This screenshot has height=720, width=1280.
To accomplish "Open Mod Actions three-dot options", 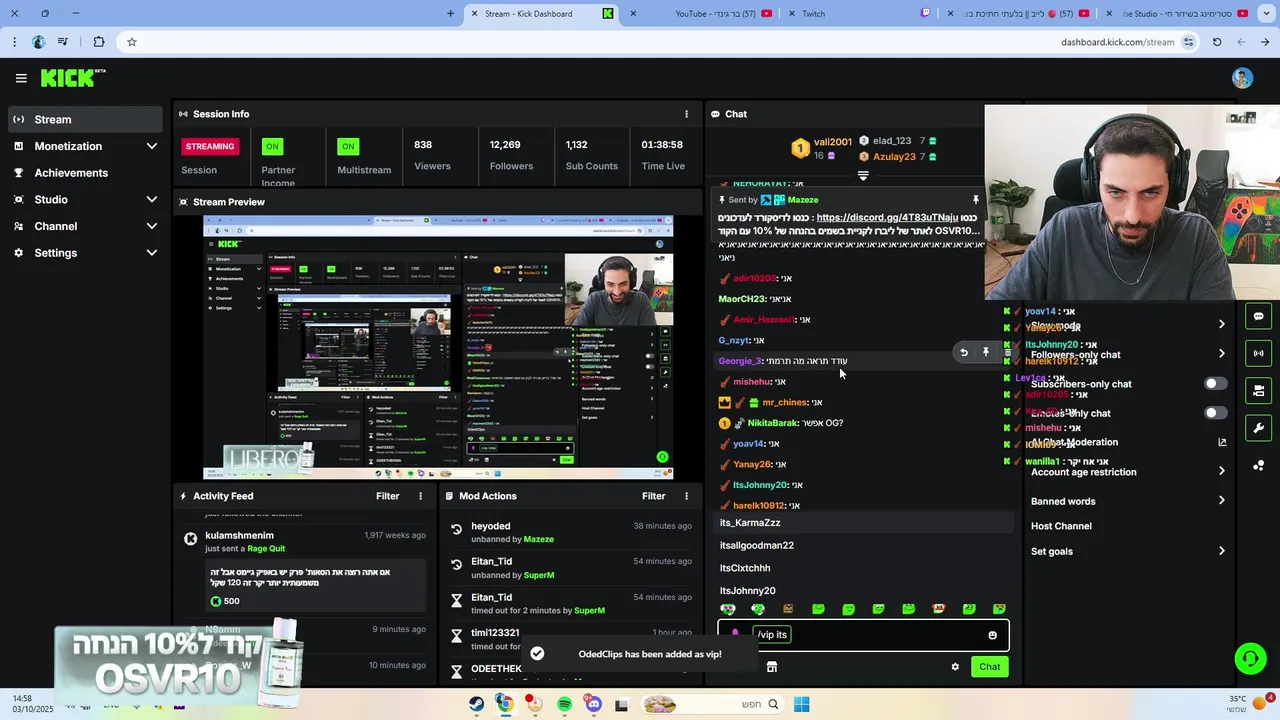I will pyautogui.click(x=686, y=496).
